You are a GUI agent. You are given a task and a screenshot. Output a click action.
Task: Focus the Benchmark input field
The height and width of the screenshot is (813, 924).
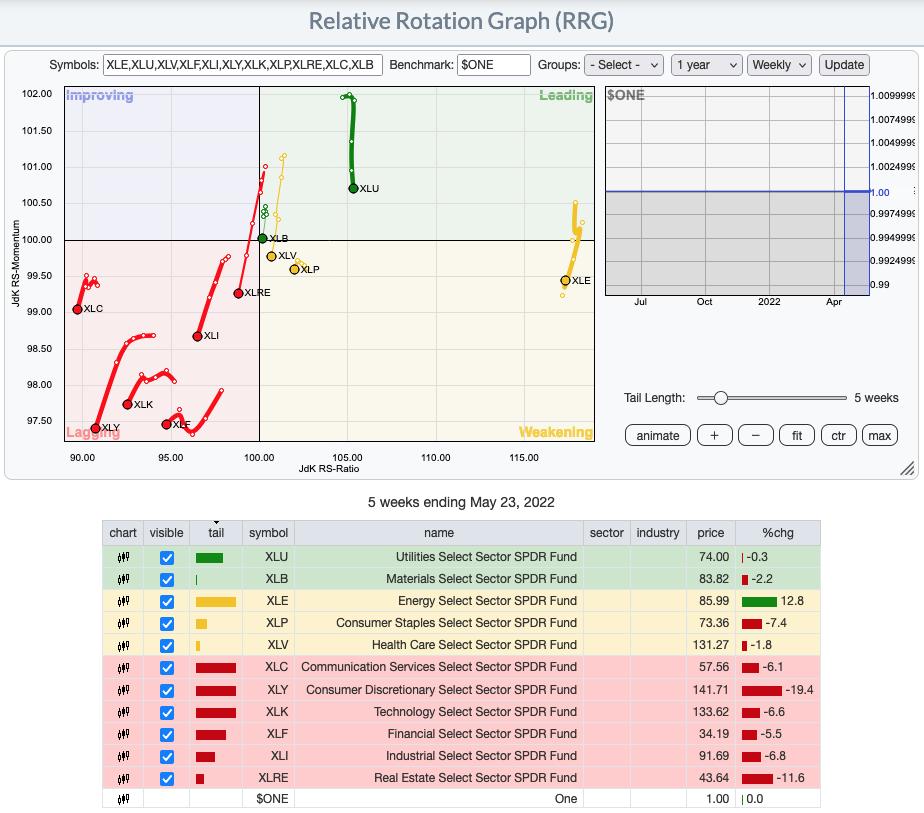494,65
